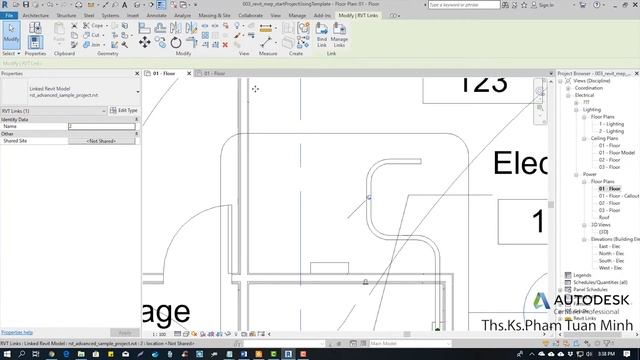Click the taskbar Search icon
Screen dimensions: 640x360
tap(22, 354)
